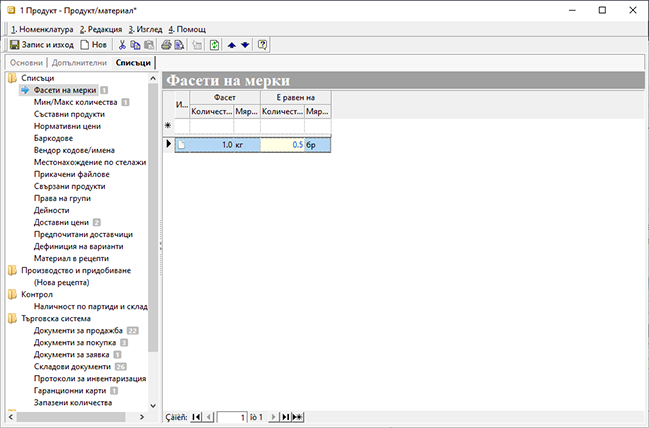This screenshot has width=649, height=428.
Task: Select the Списъци folder in the tree
Action: point(38,78)
